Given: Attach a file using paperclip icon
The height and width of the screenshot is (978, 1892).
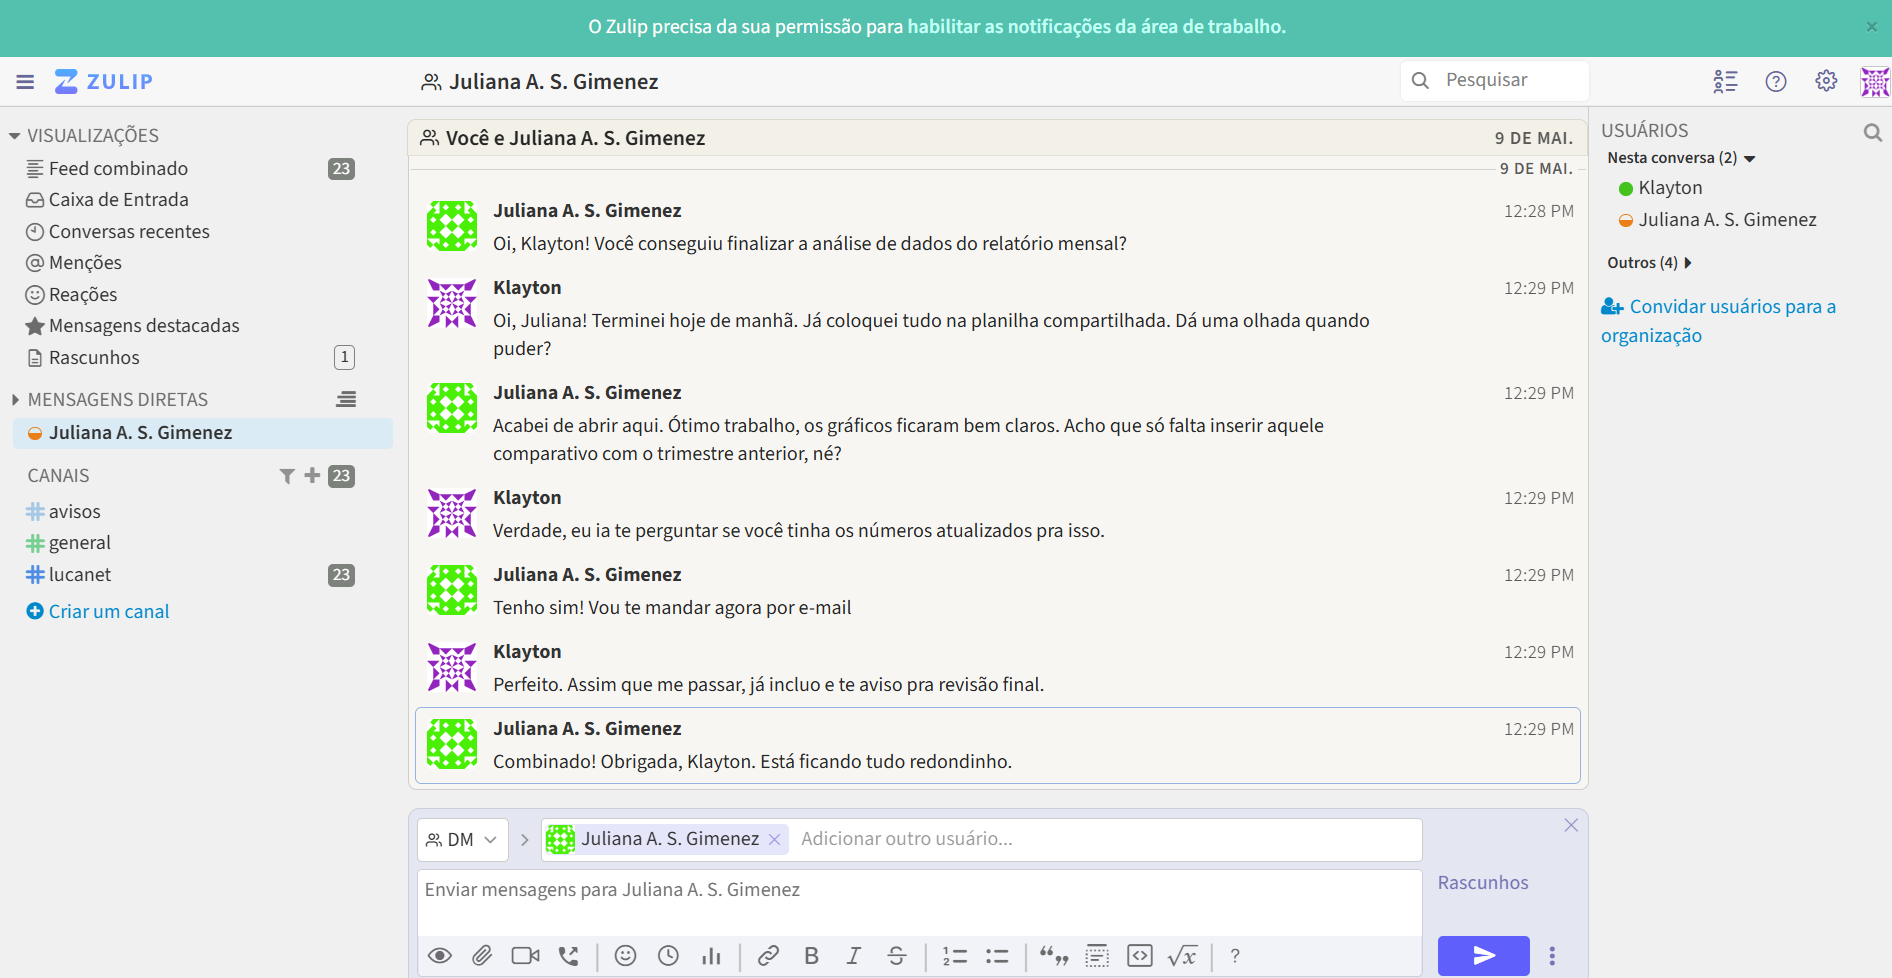Looking at the screenshot, I should (482, 956).
